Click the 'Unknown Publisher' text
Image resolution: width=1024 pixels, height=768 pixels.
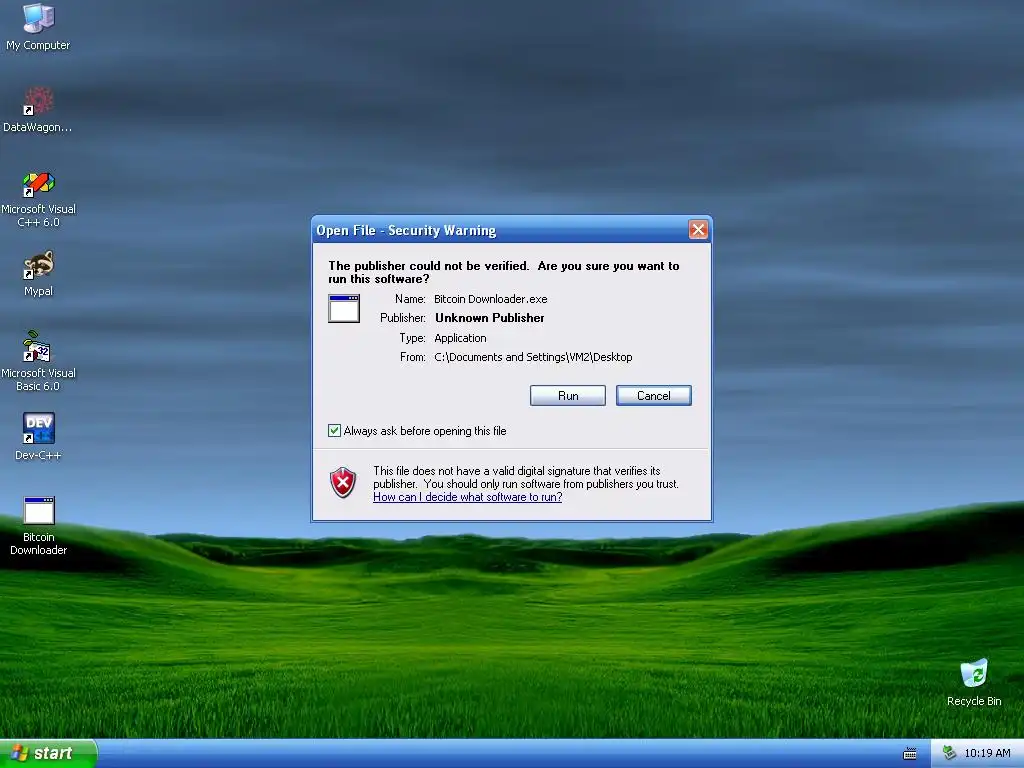(490, 318)
